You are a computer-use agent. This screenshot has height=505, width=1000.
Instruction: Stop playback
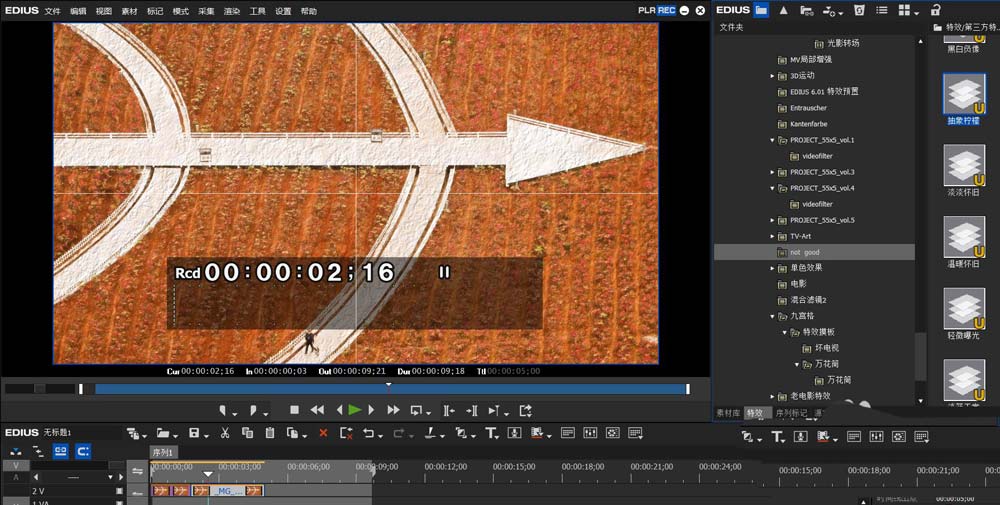pos(294,411)
